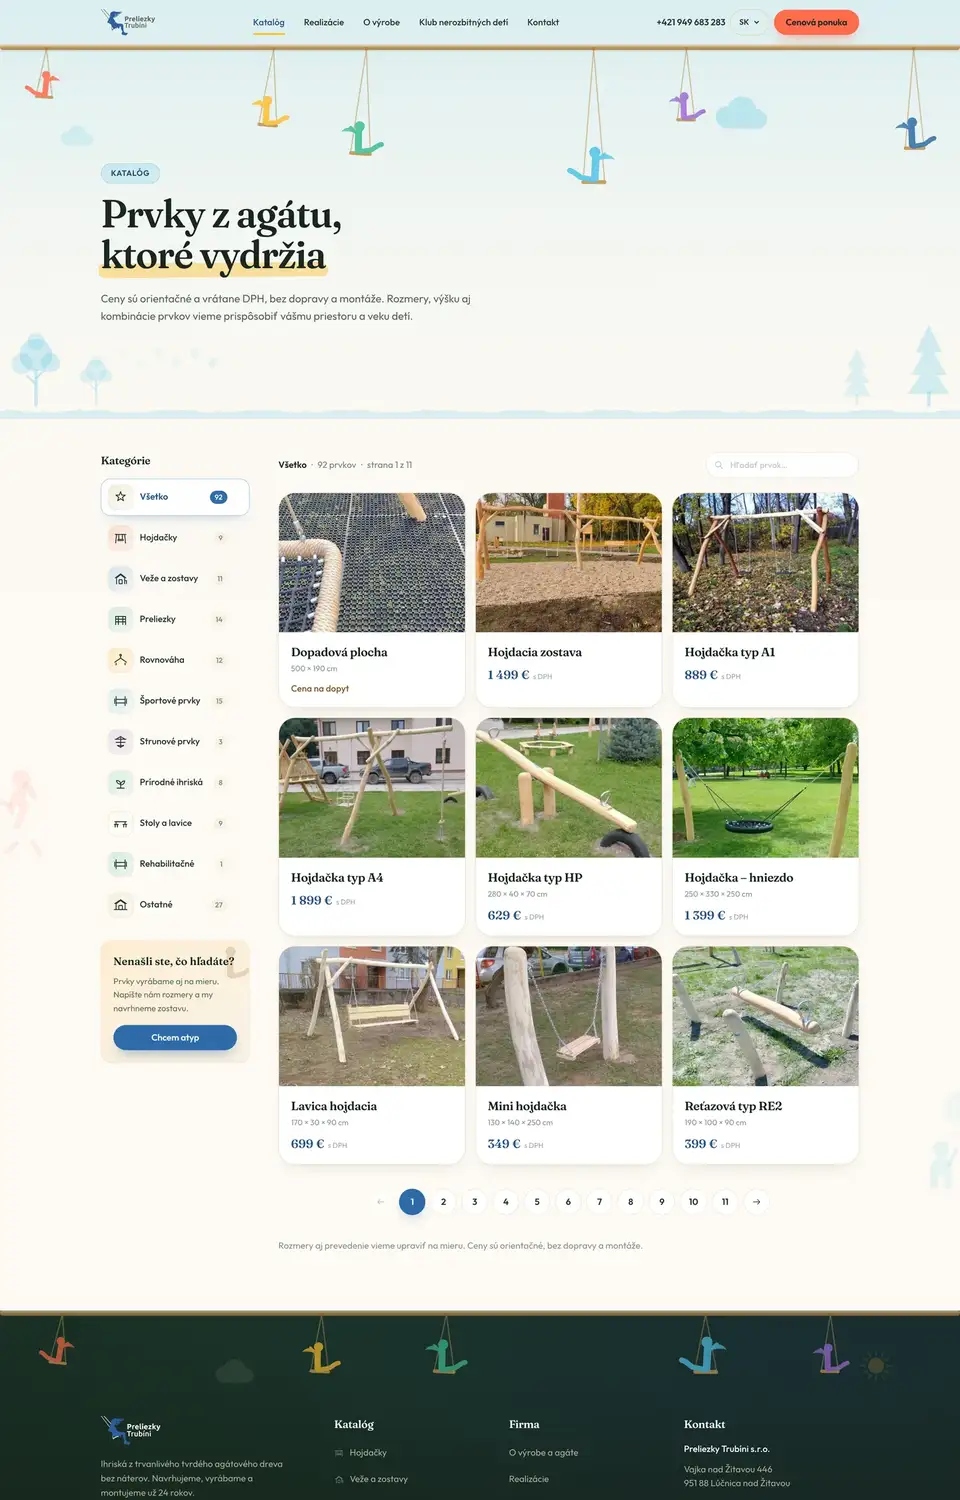Open the footer Veže a zostavy link

(x=379, y=1479)
